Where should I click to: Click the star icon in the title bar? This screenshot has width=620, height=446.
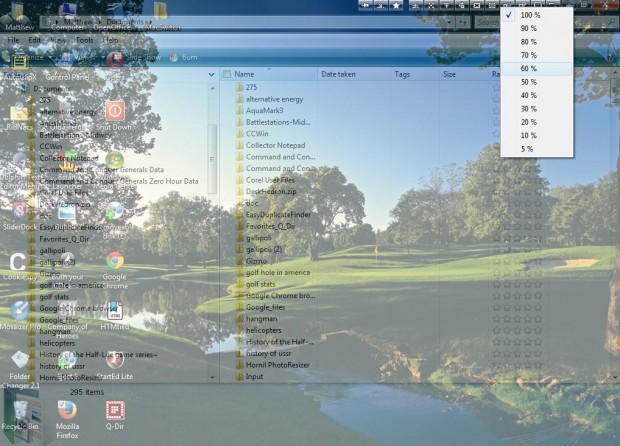click(396, 5)
